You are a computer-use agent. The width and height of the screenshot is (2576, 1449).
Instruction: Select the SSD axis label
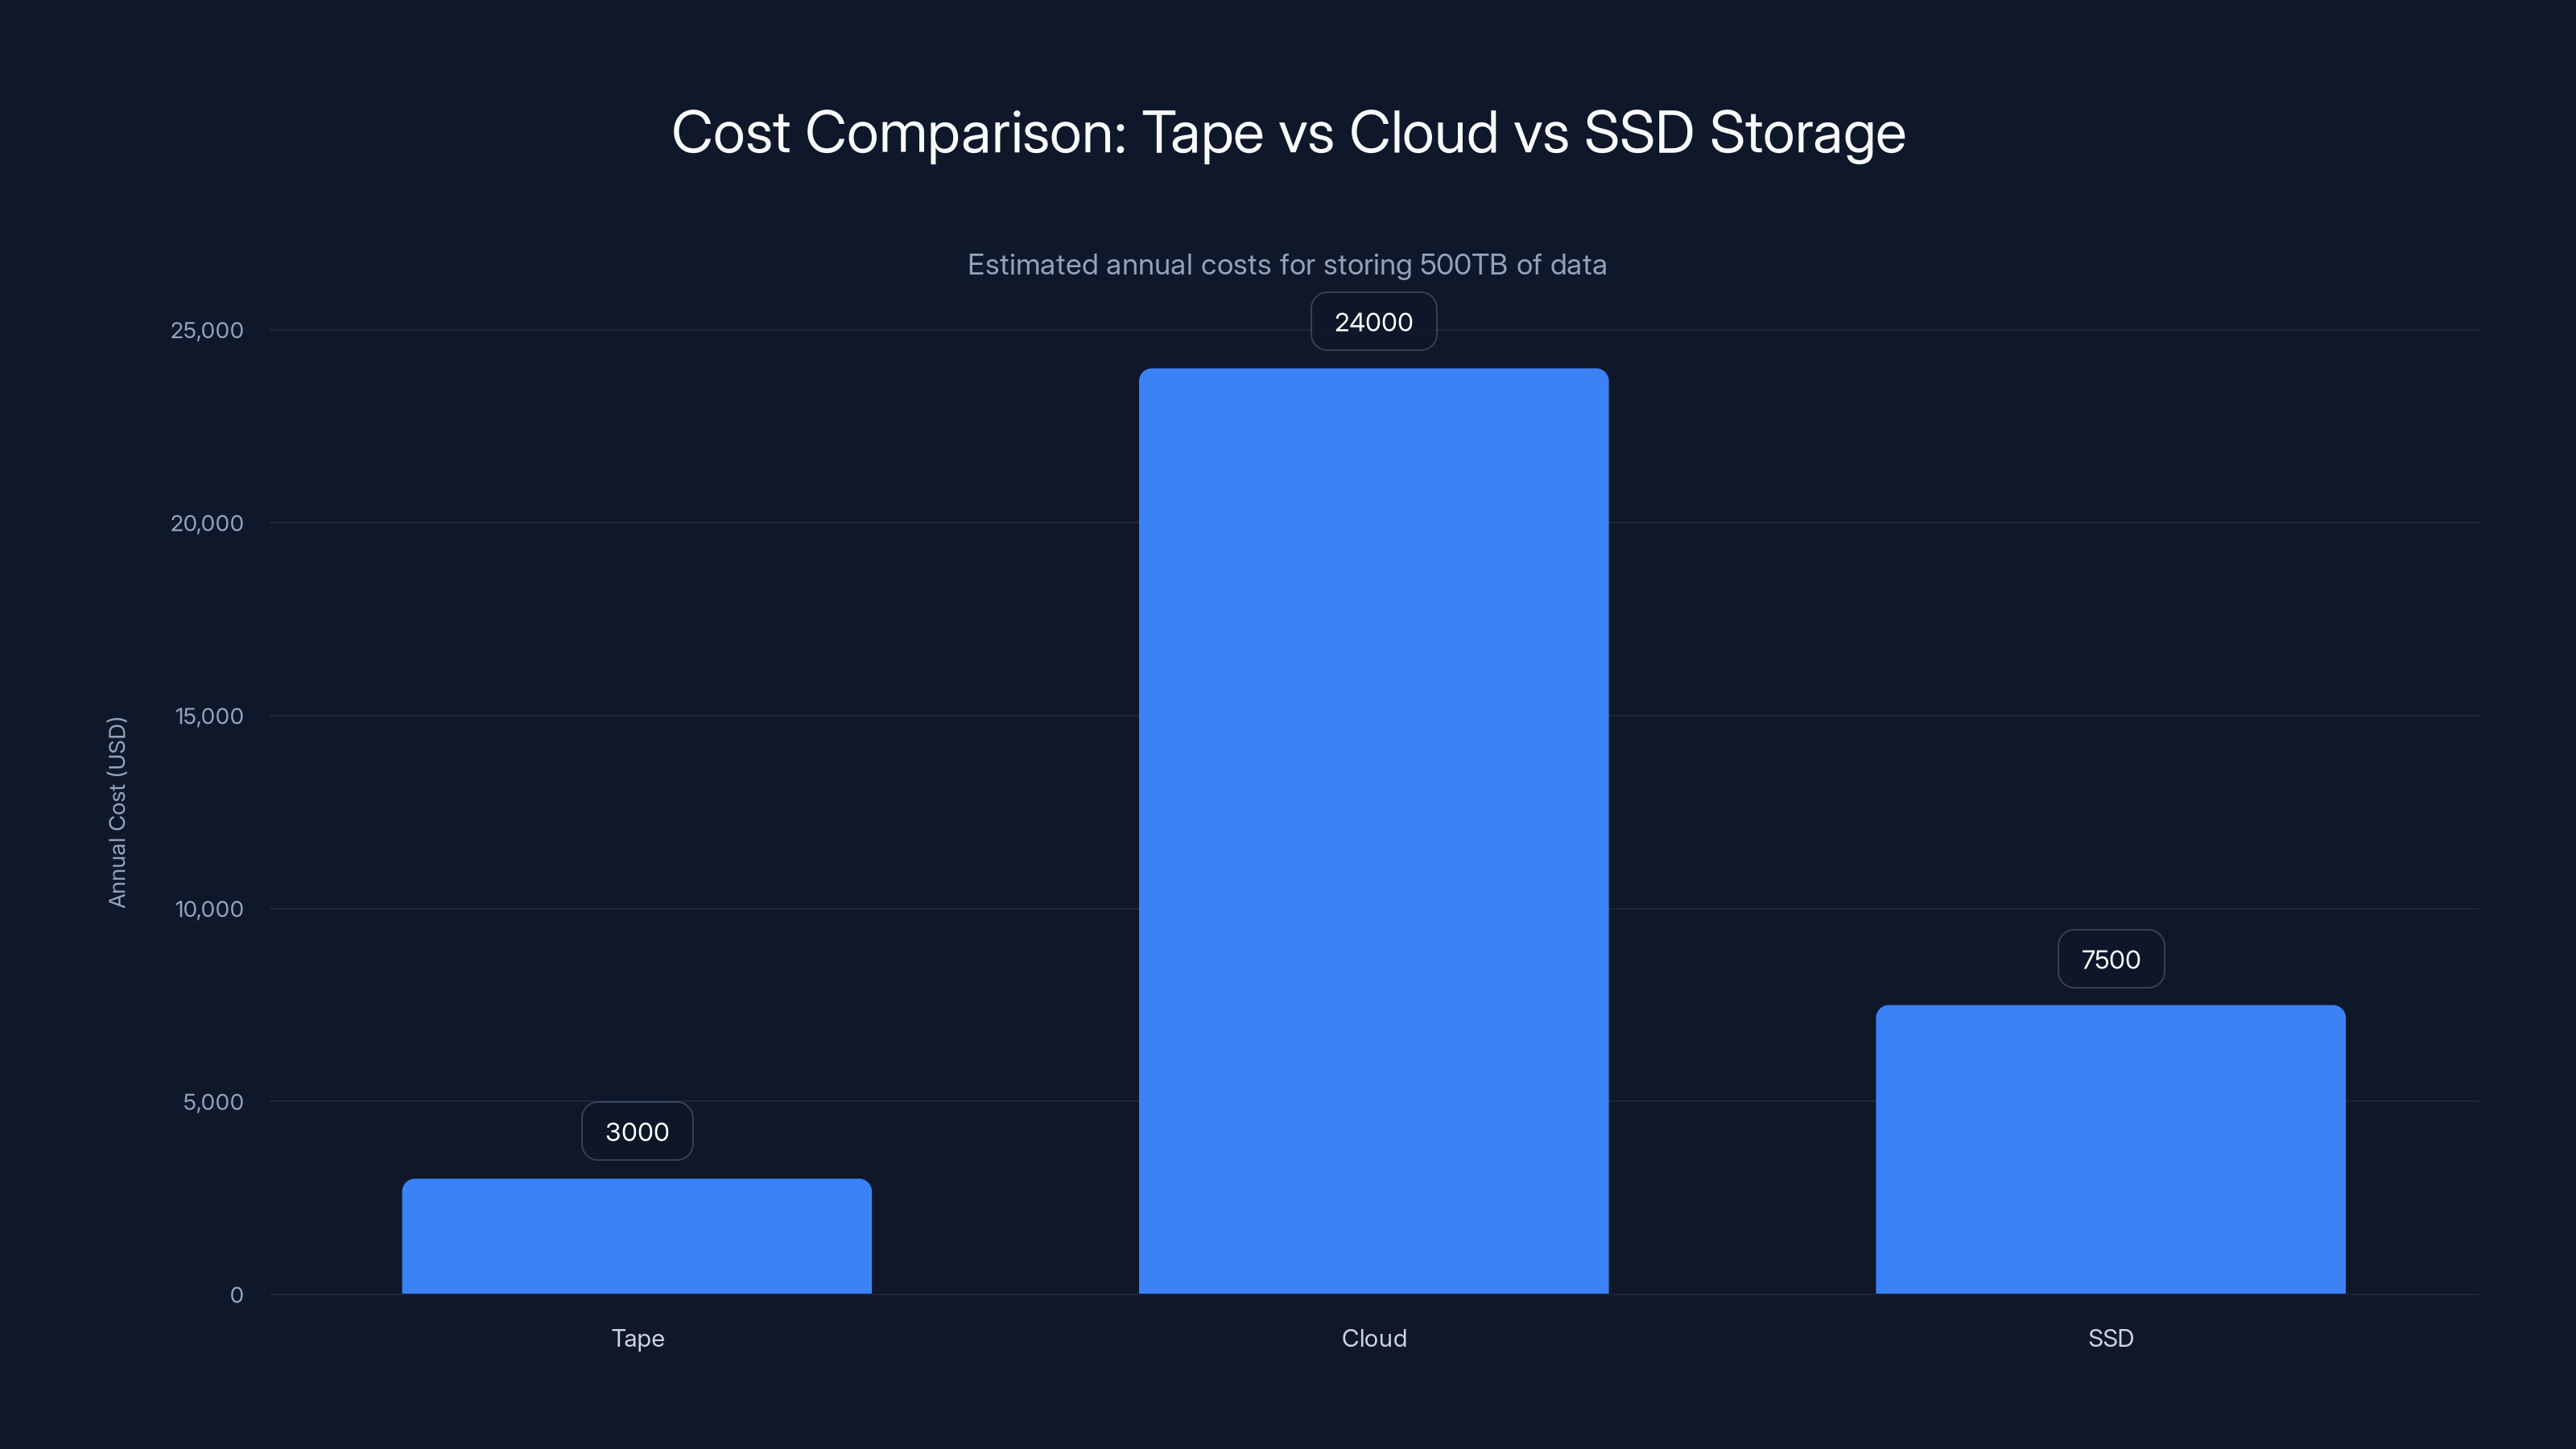tap(2110, 1338)
